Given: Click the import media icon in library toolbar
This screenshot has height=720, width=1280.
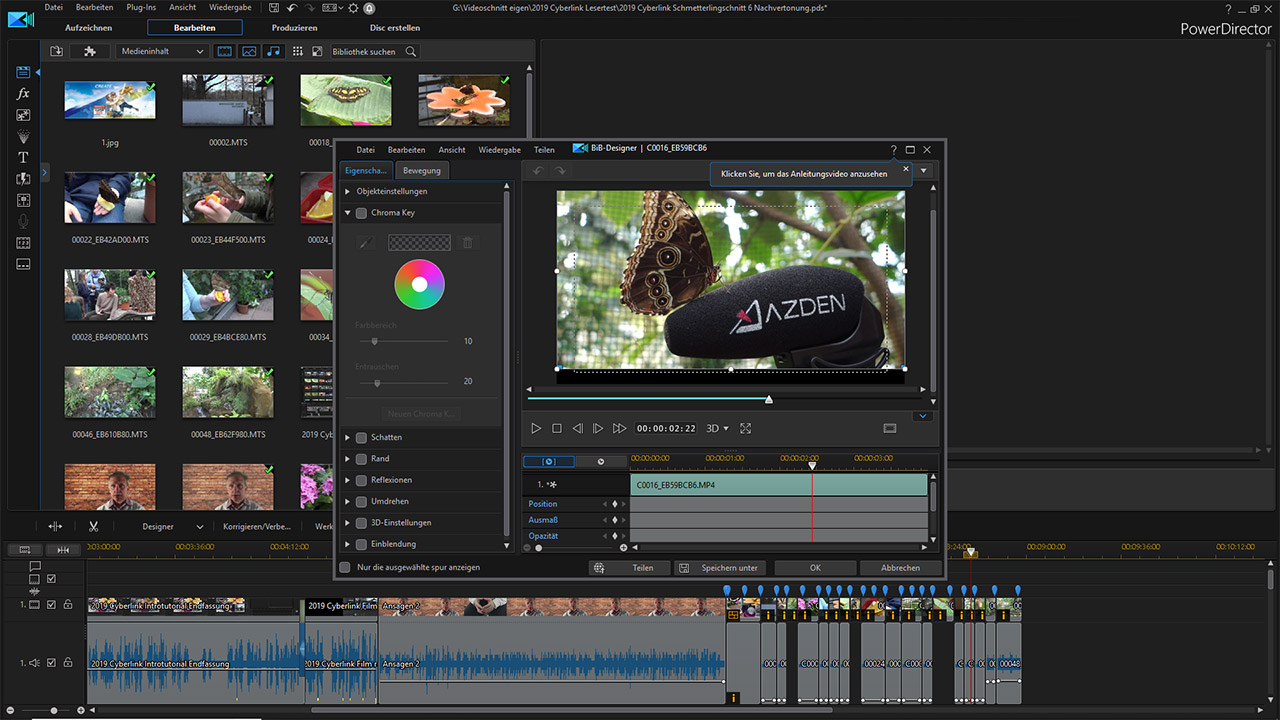Looking at the screenshot, I should (x=57, y=51).
